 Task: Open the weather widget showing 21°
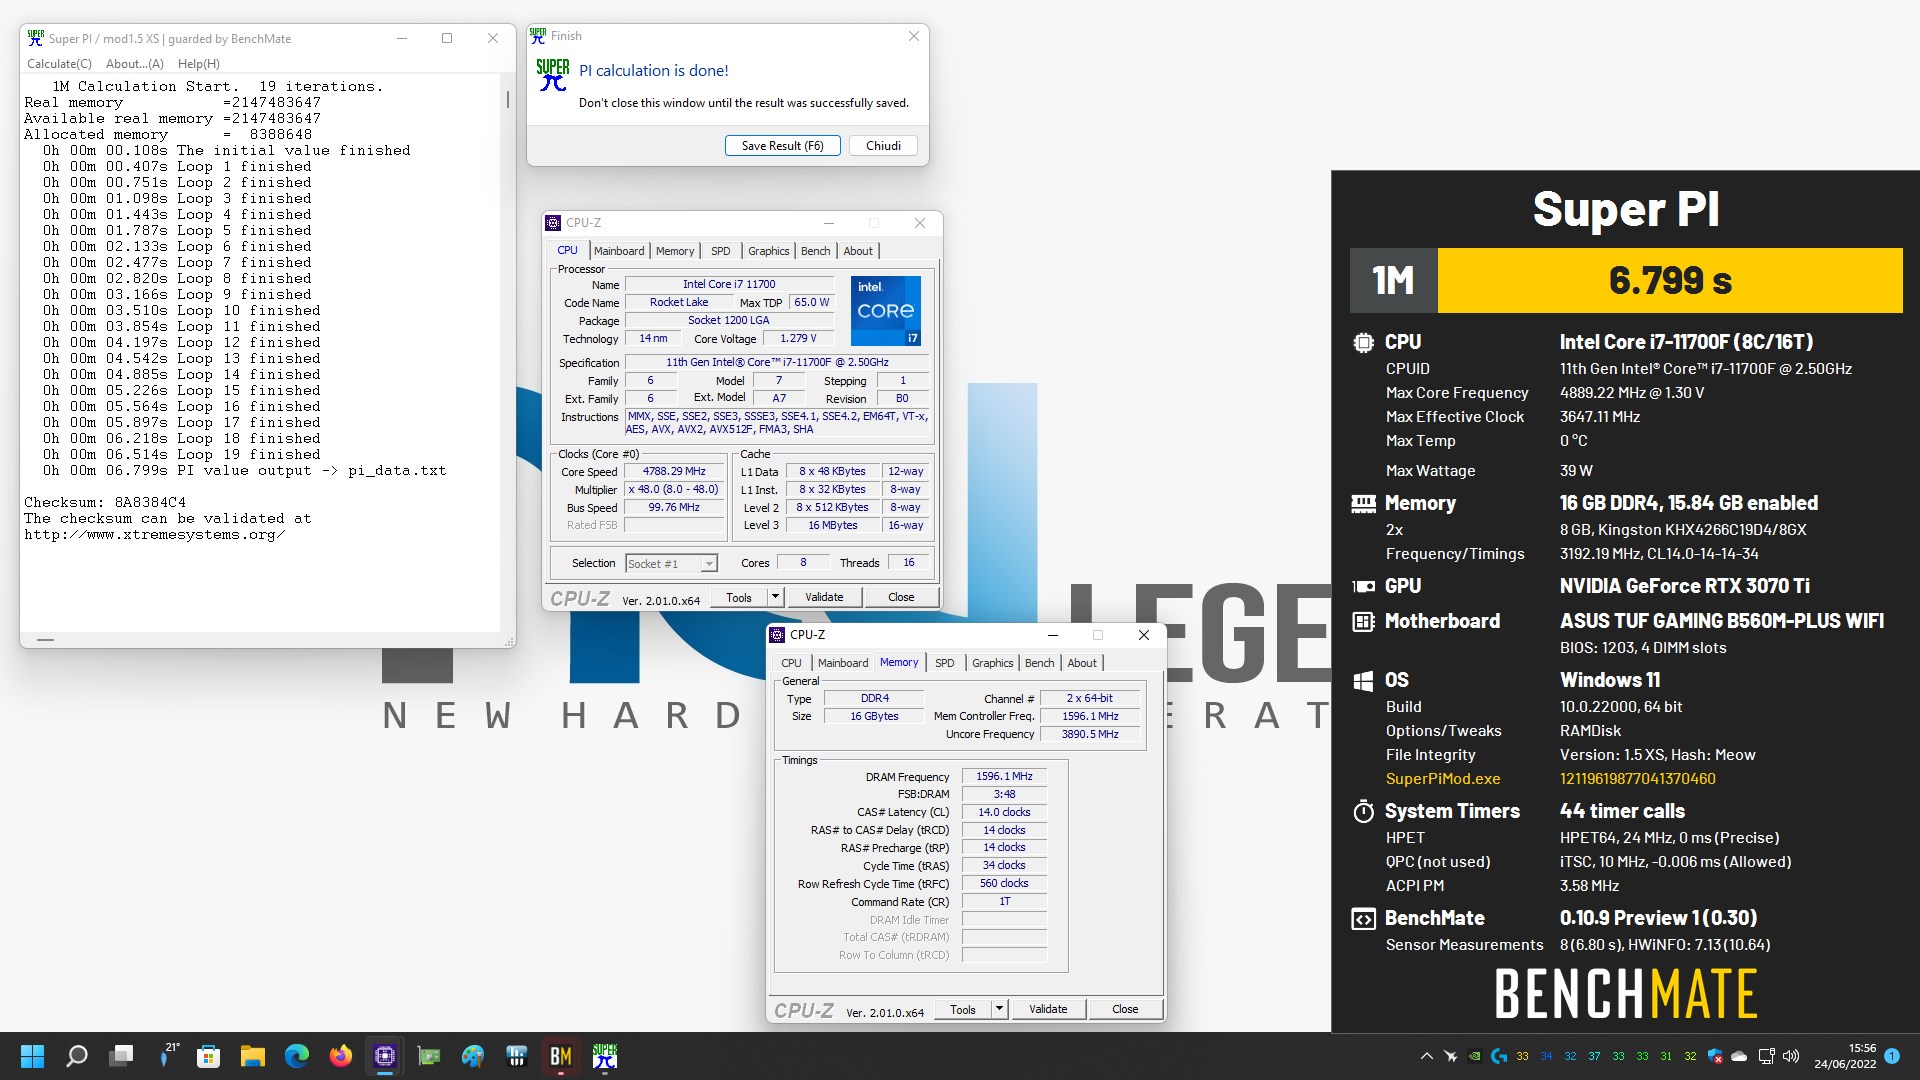tap(168, 1056)
